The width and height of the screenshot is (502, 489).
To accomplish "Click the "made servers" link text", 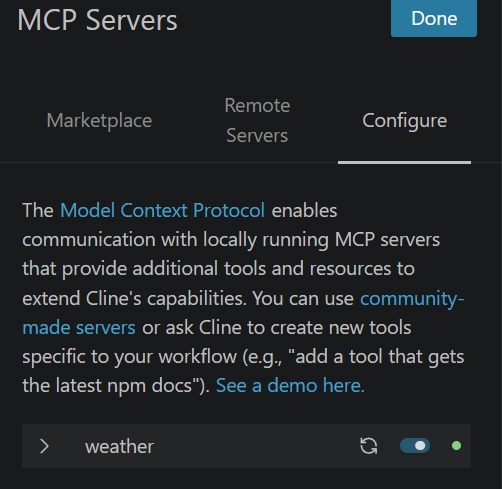I will 79,328.
